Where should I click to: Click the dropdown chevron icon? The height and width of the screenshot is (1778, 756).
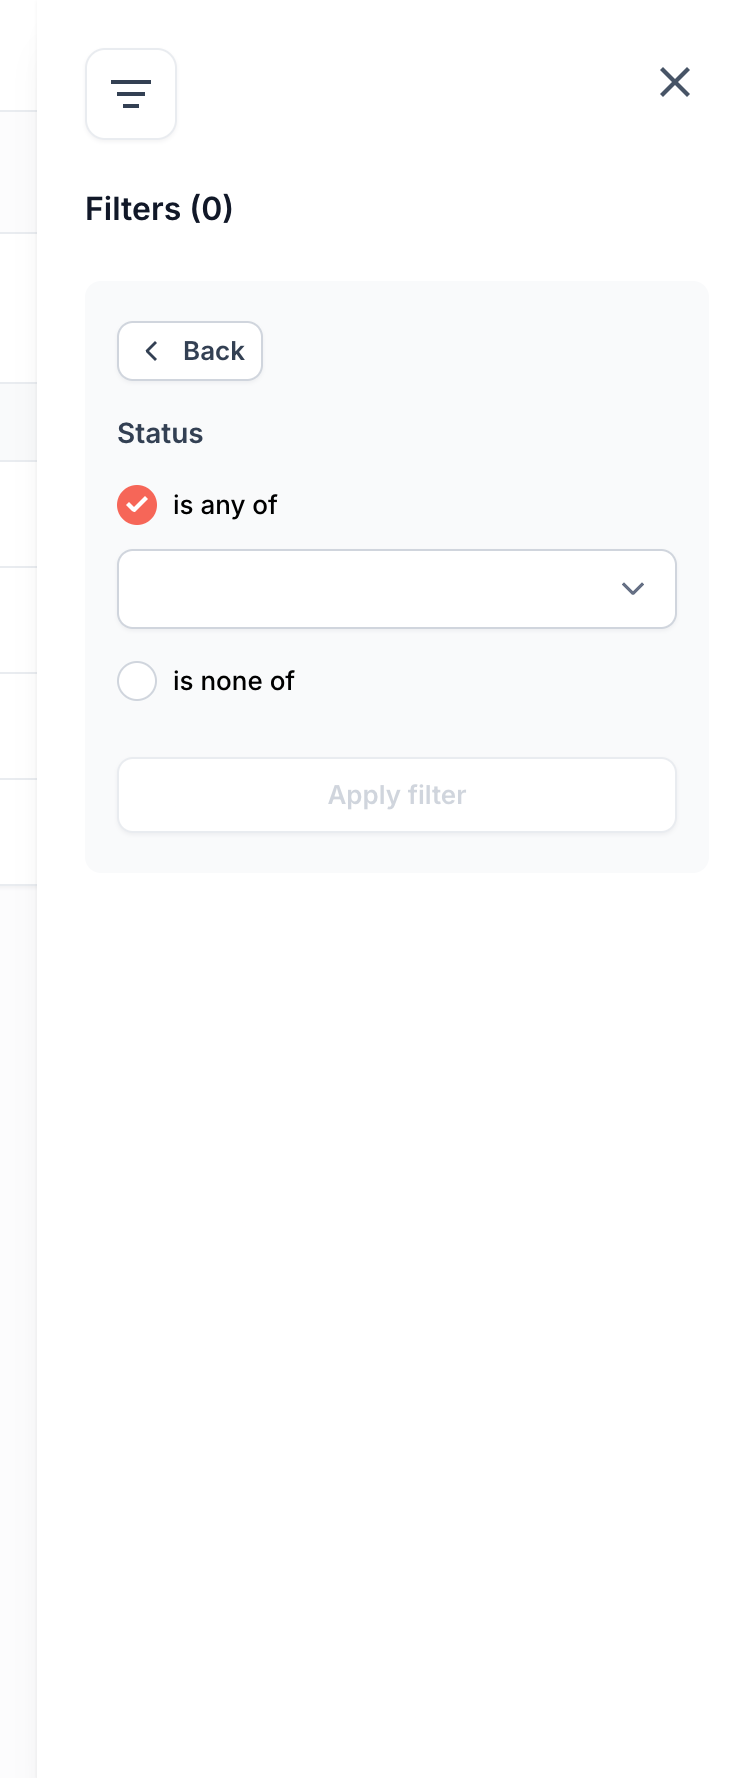pyautogui.click(x=633, y=589)
